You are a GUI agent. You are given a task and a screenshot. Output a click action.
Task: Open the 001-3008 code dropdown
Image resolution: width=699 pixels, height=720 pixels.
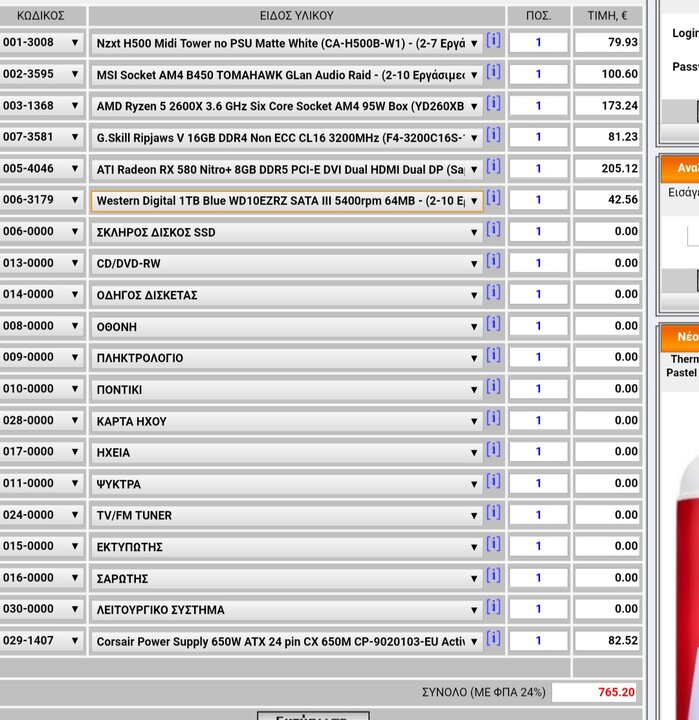click(x=41, y=42)
